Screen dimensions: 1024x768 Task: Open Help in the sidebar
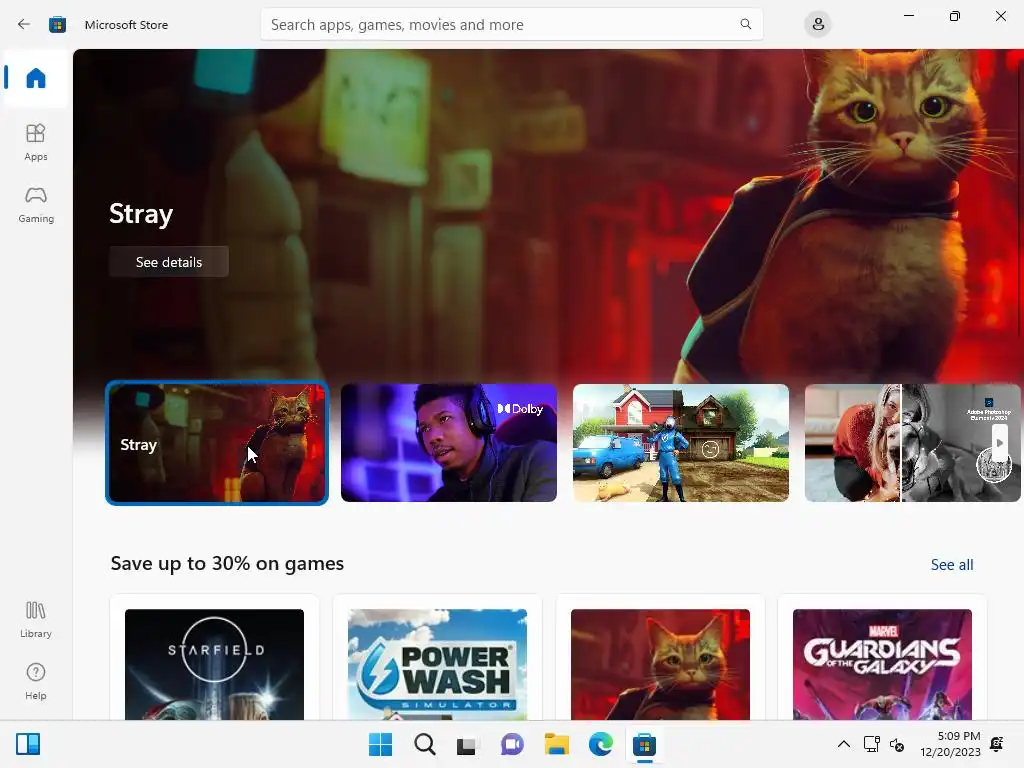coord(36,682)
